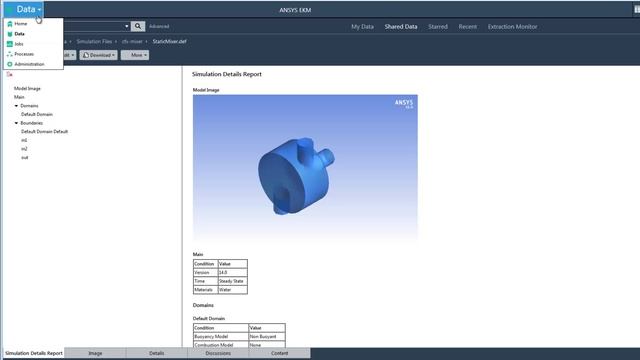Image resolution: width=640 pixels, height=360 pixels.
Task: Click StaticMixer.def in the breadcrumb
Action: point(169,41)
